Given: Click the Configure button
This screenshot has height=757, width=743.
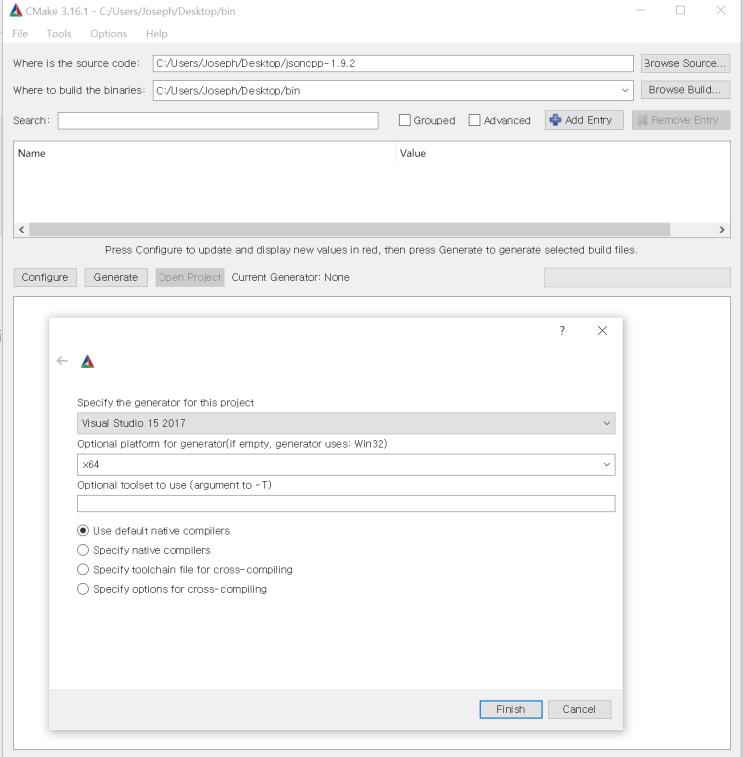Looking at the screenshot, I should (45, 278).
